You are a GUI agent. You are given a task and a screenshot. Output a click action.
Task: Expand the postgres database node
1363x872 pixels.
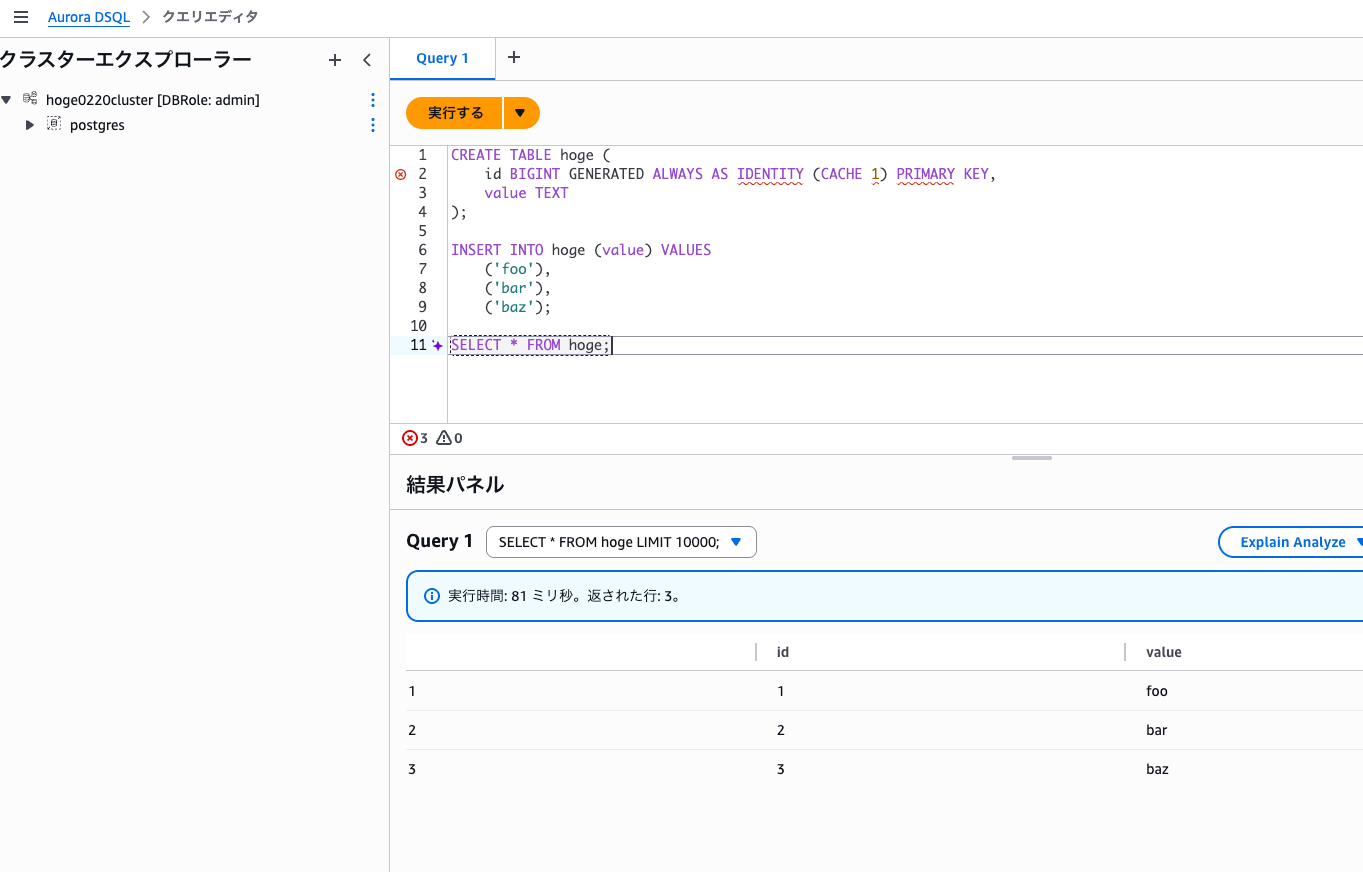30,125
